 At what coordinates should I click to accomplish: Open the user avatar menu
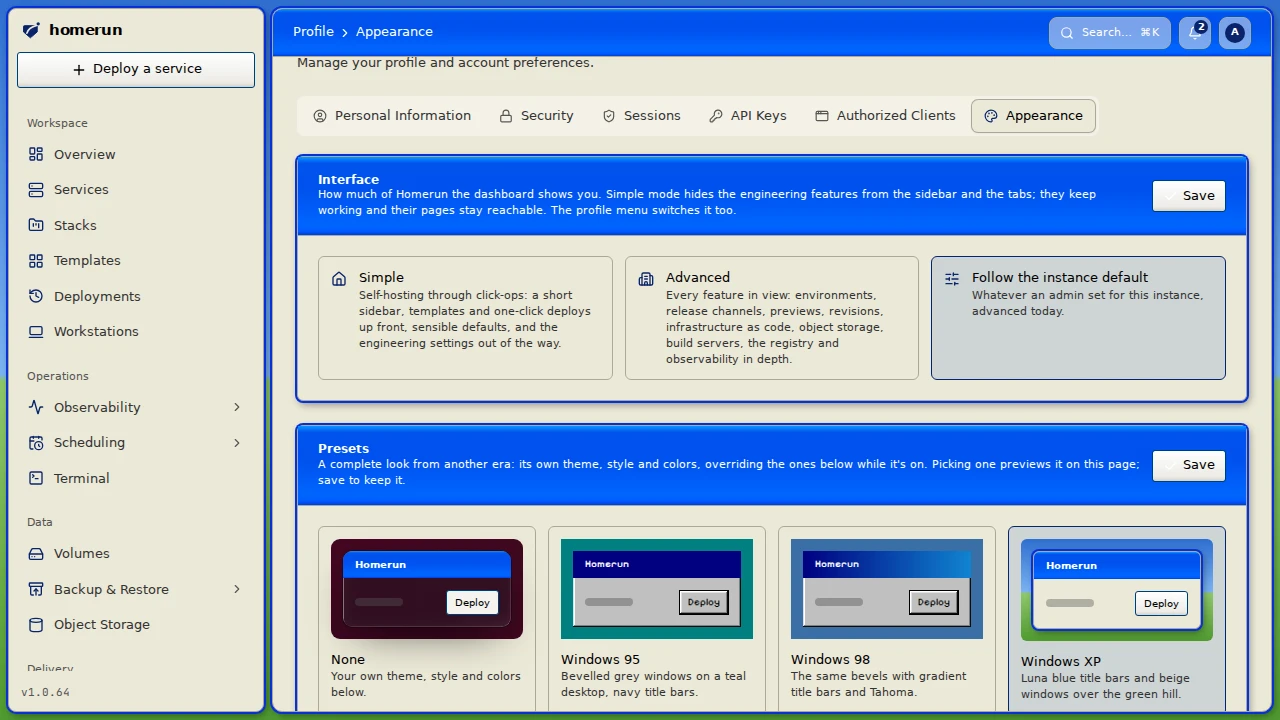pos(1235,32)
